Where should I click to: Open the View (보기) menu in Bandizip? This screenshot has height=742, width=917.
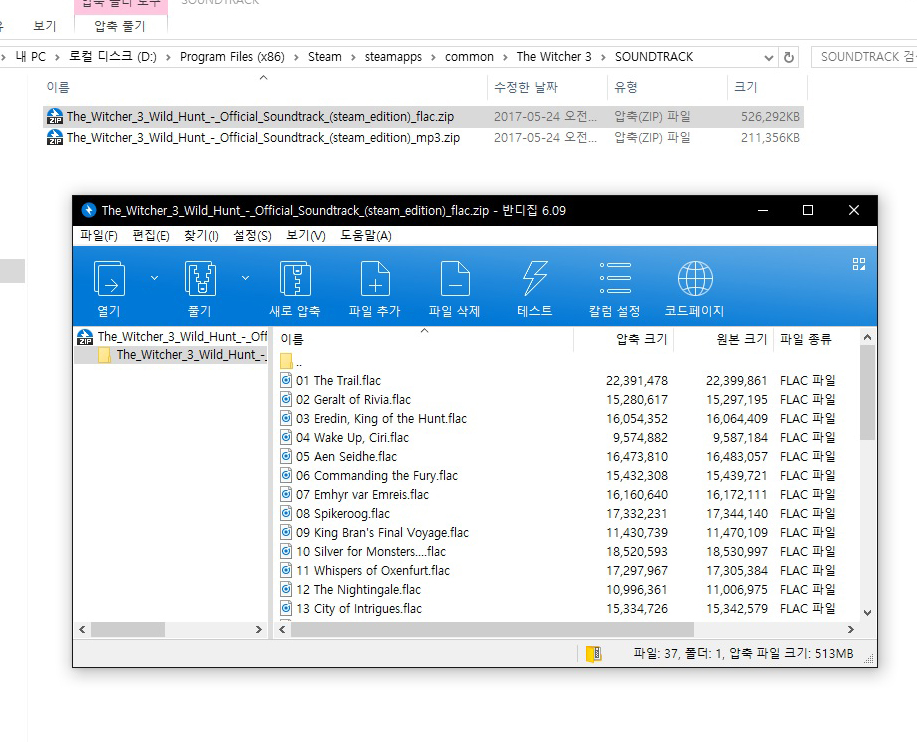pos(306,236)
